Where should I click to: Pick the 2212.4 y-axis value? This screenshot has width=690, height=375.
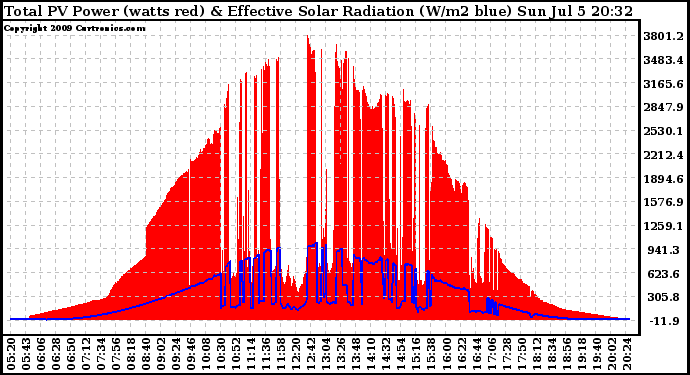coord(663,155)
